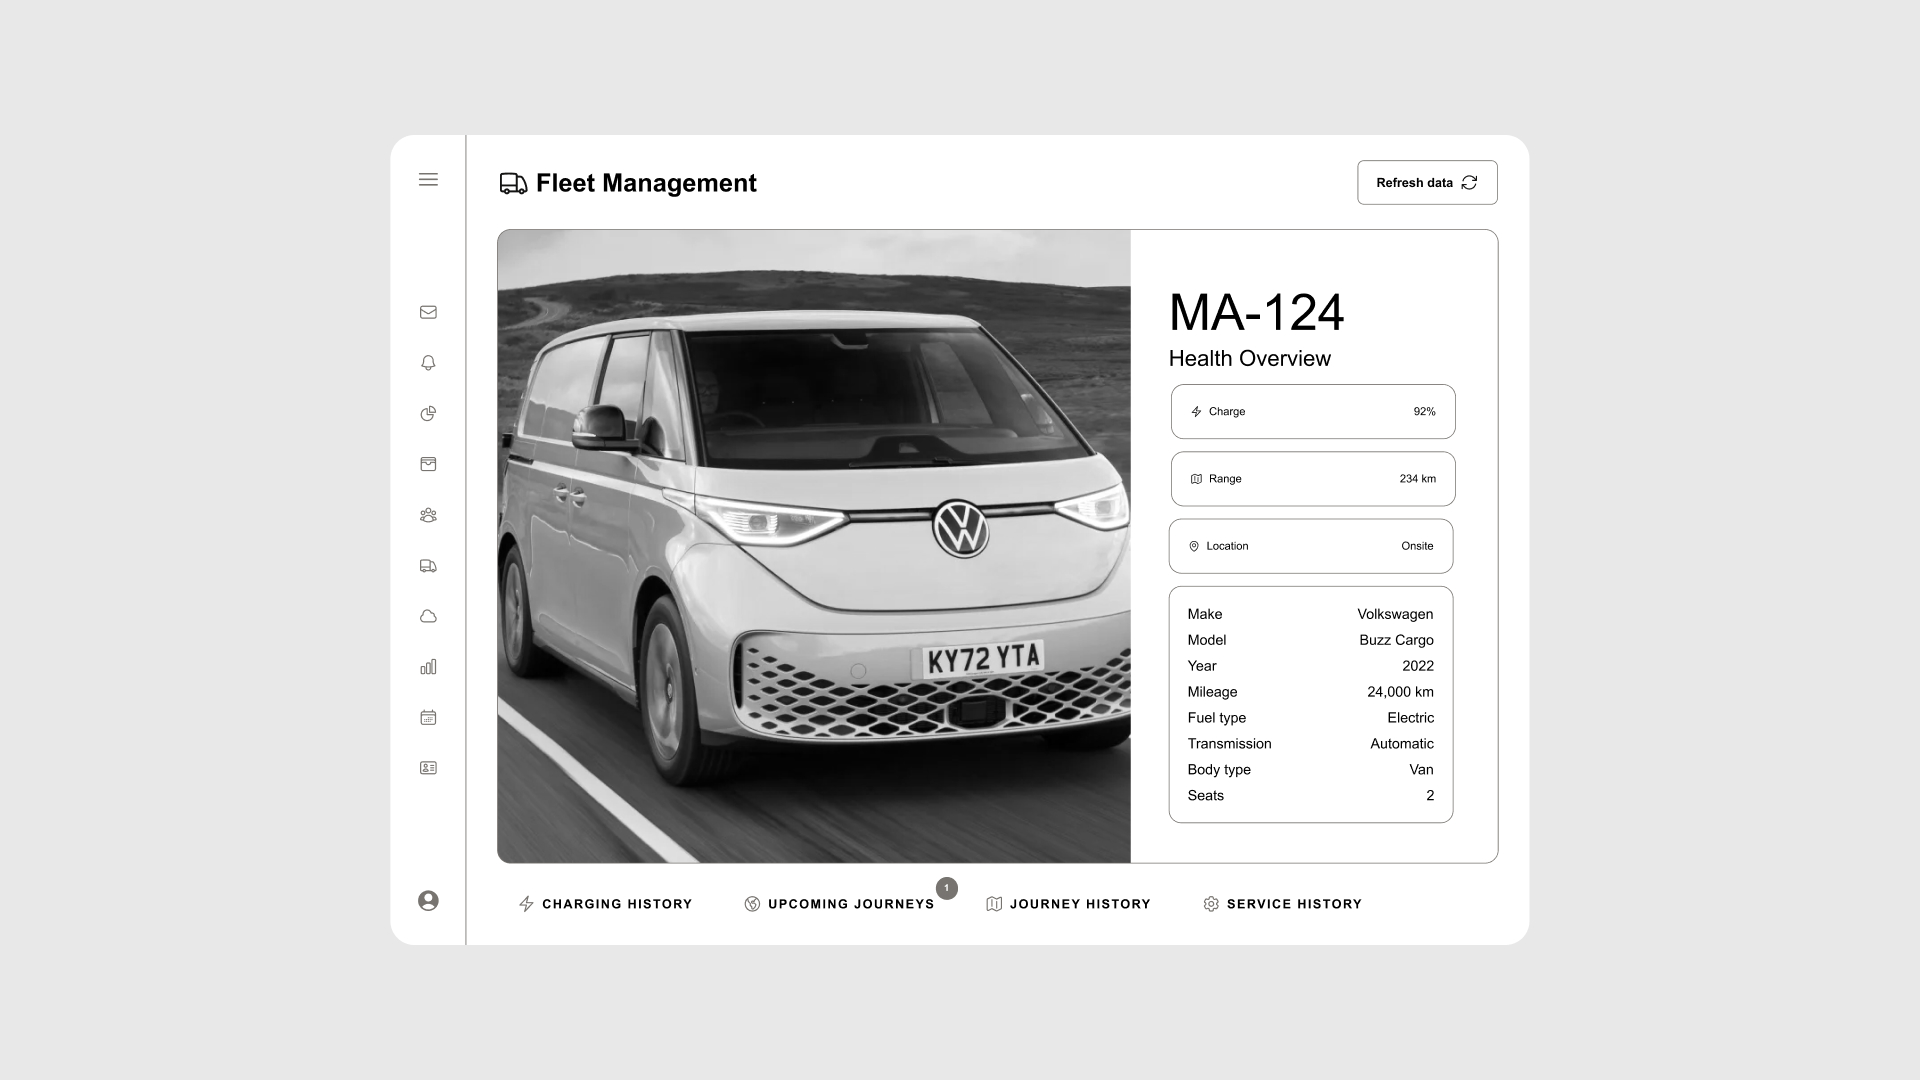The height and width of the screenshot is (1080, 1920).
Task: Open the mail inbox icon
Action: click(x=428, y=312)
